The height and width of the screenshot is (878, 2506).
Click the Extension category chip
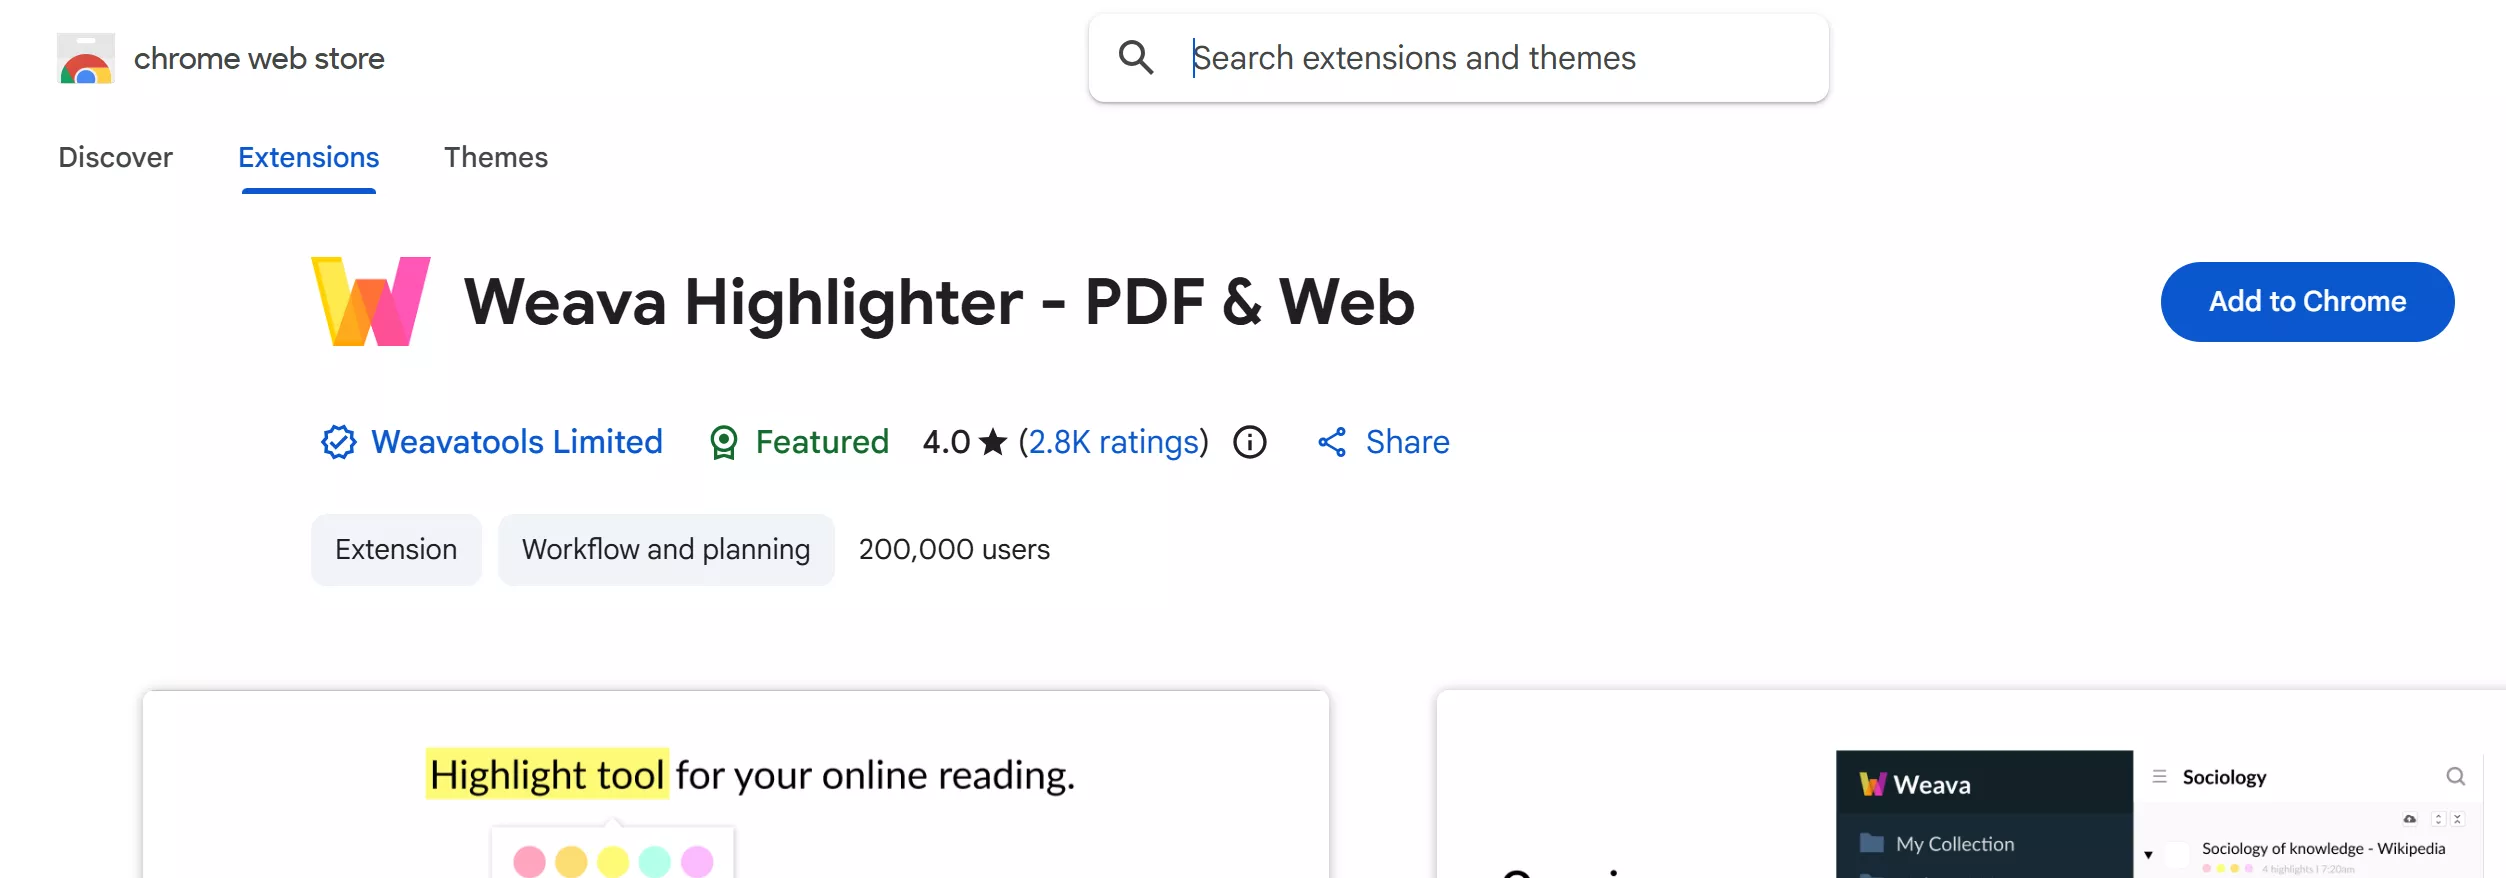pos(396,549)
